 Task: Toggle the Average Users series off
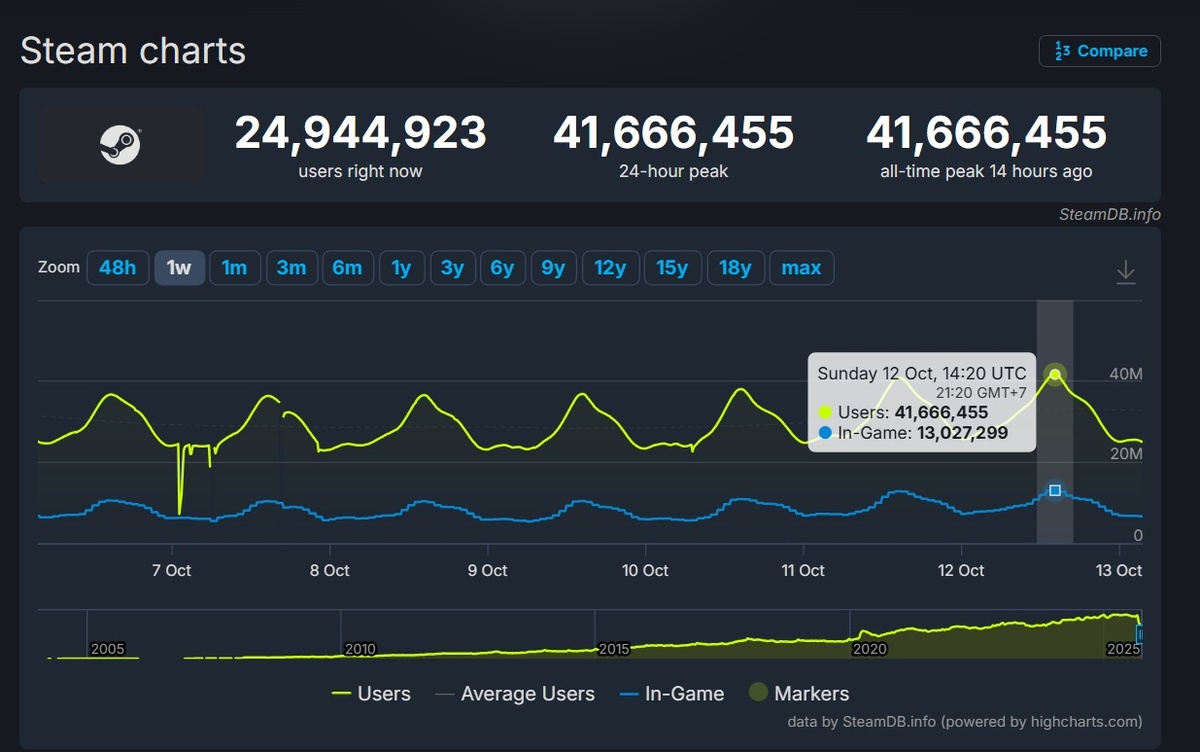(527, 693)
